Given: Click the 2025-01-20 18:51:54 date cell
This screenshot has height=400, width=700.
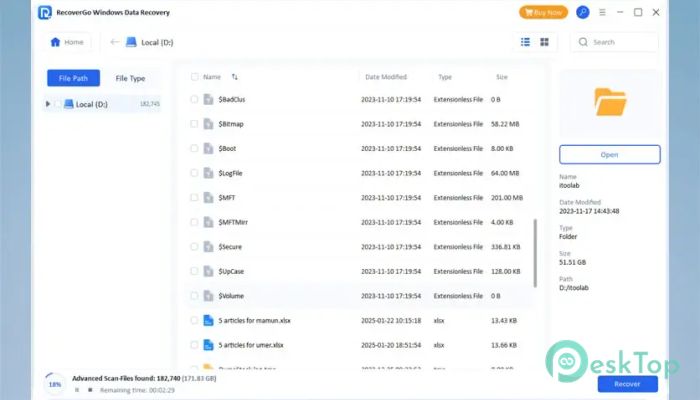Looking at the screenshot, I should pos(391,345).
